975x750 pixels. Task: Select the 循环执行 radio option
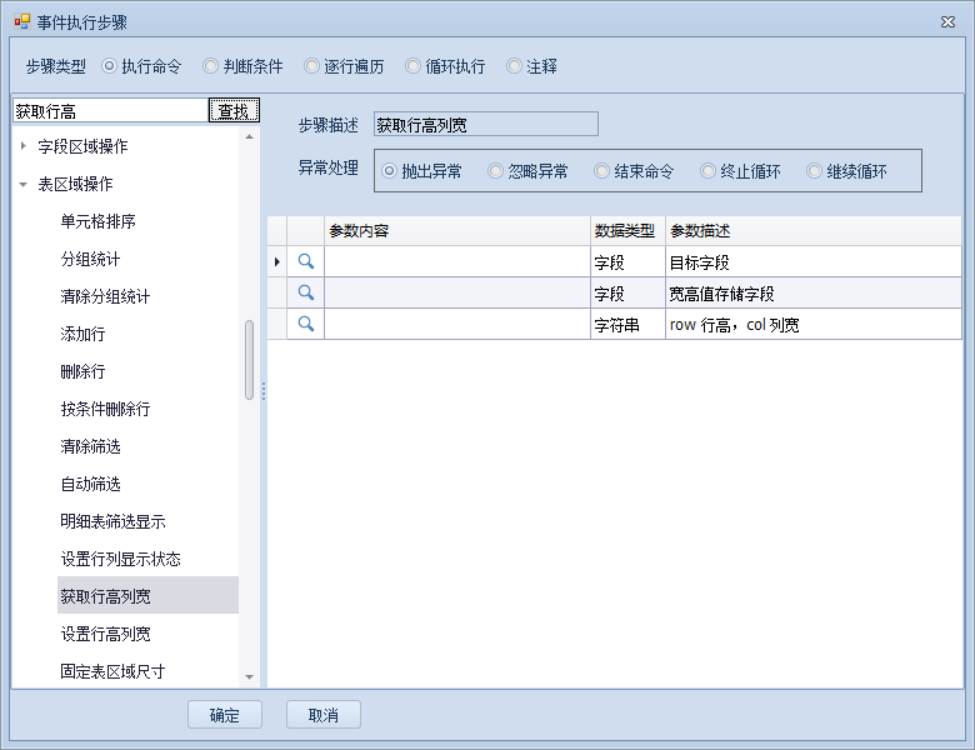pyautogui.click(x=412, y=67)
